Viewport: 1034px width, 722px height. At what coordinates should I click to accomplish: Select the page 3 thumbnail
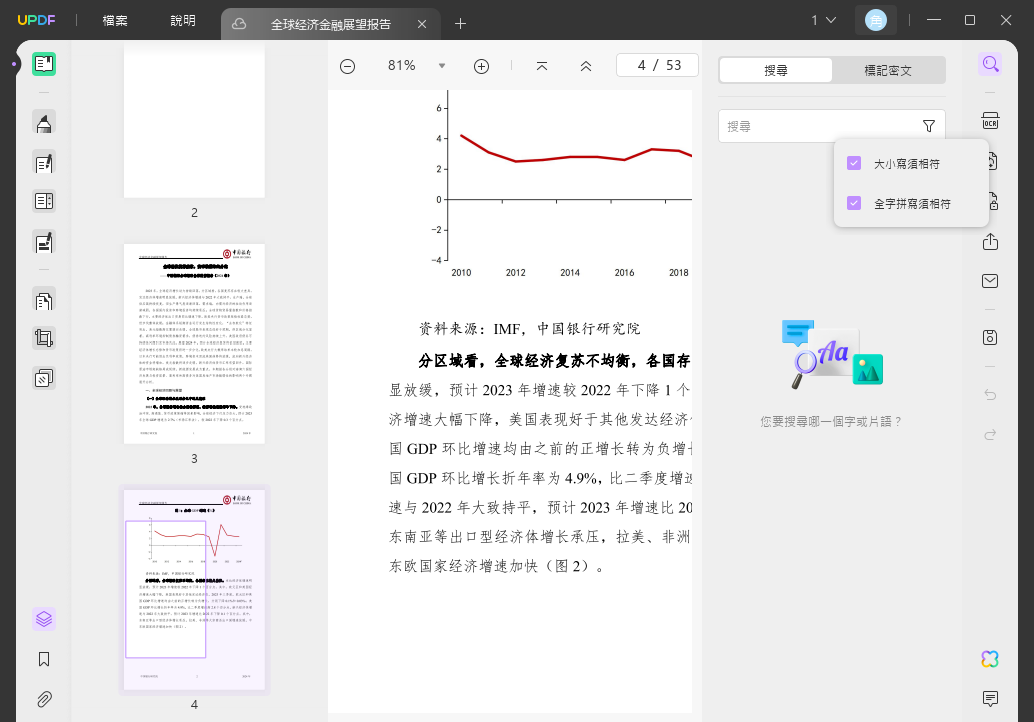coord(195,344)
